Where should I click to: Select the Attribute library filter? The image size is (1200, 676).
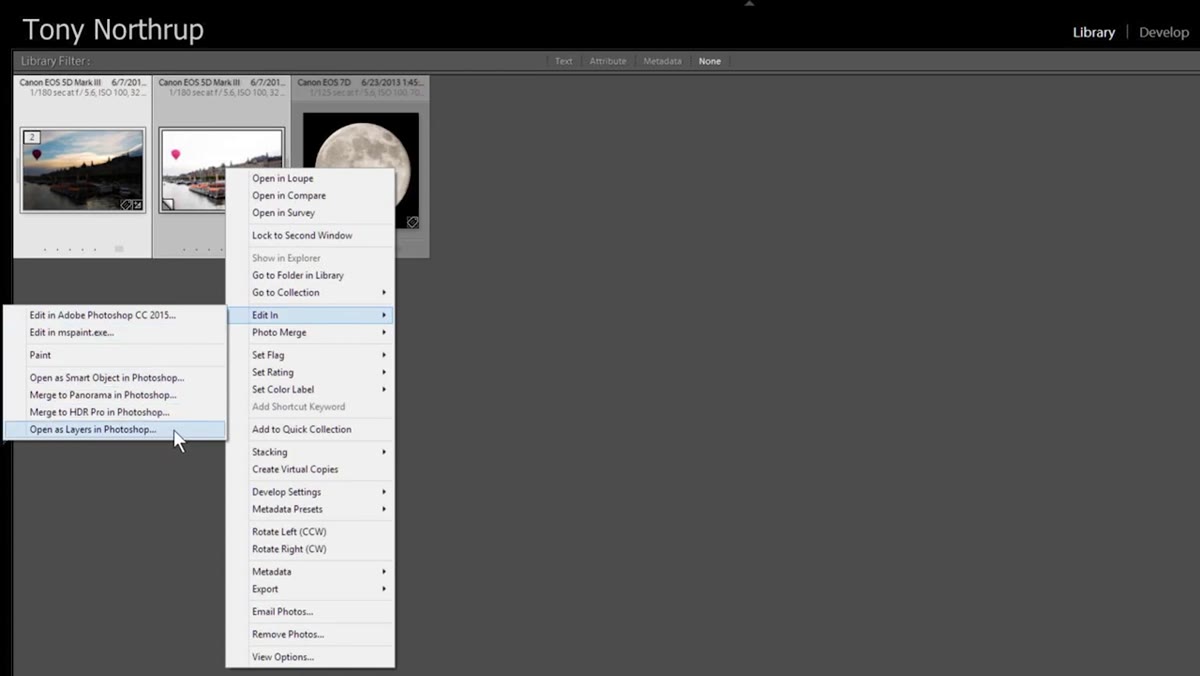click(x=608, y=61)
